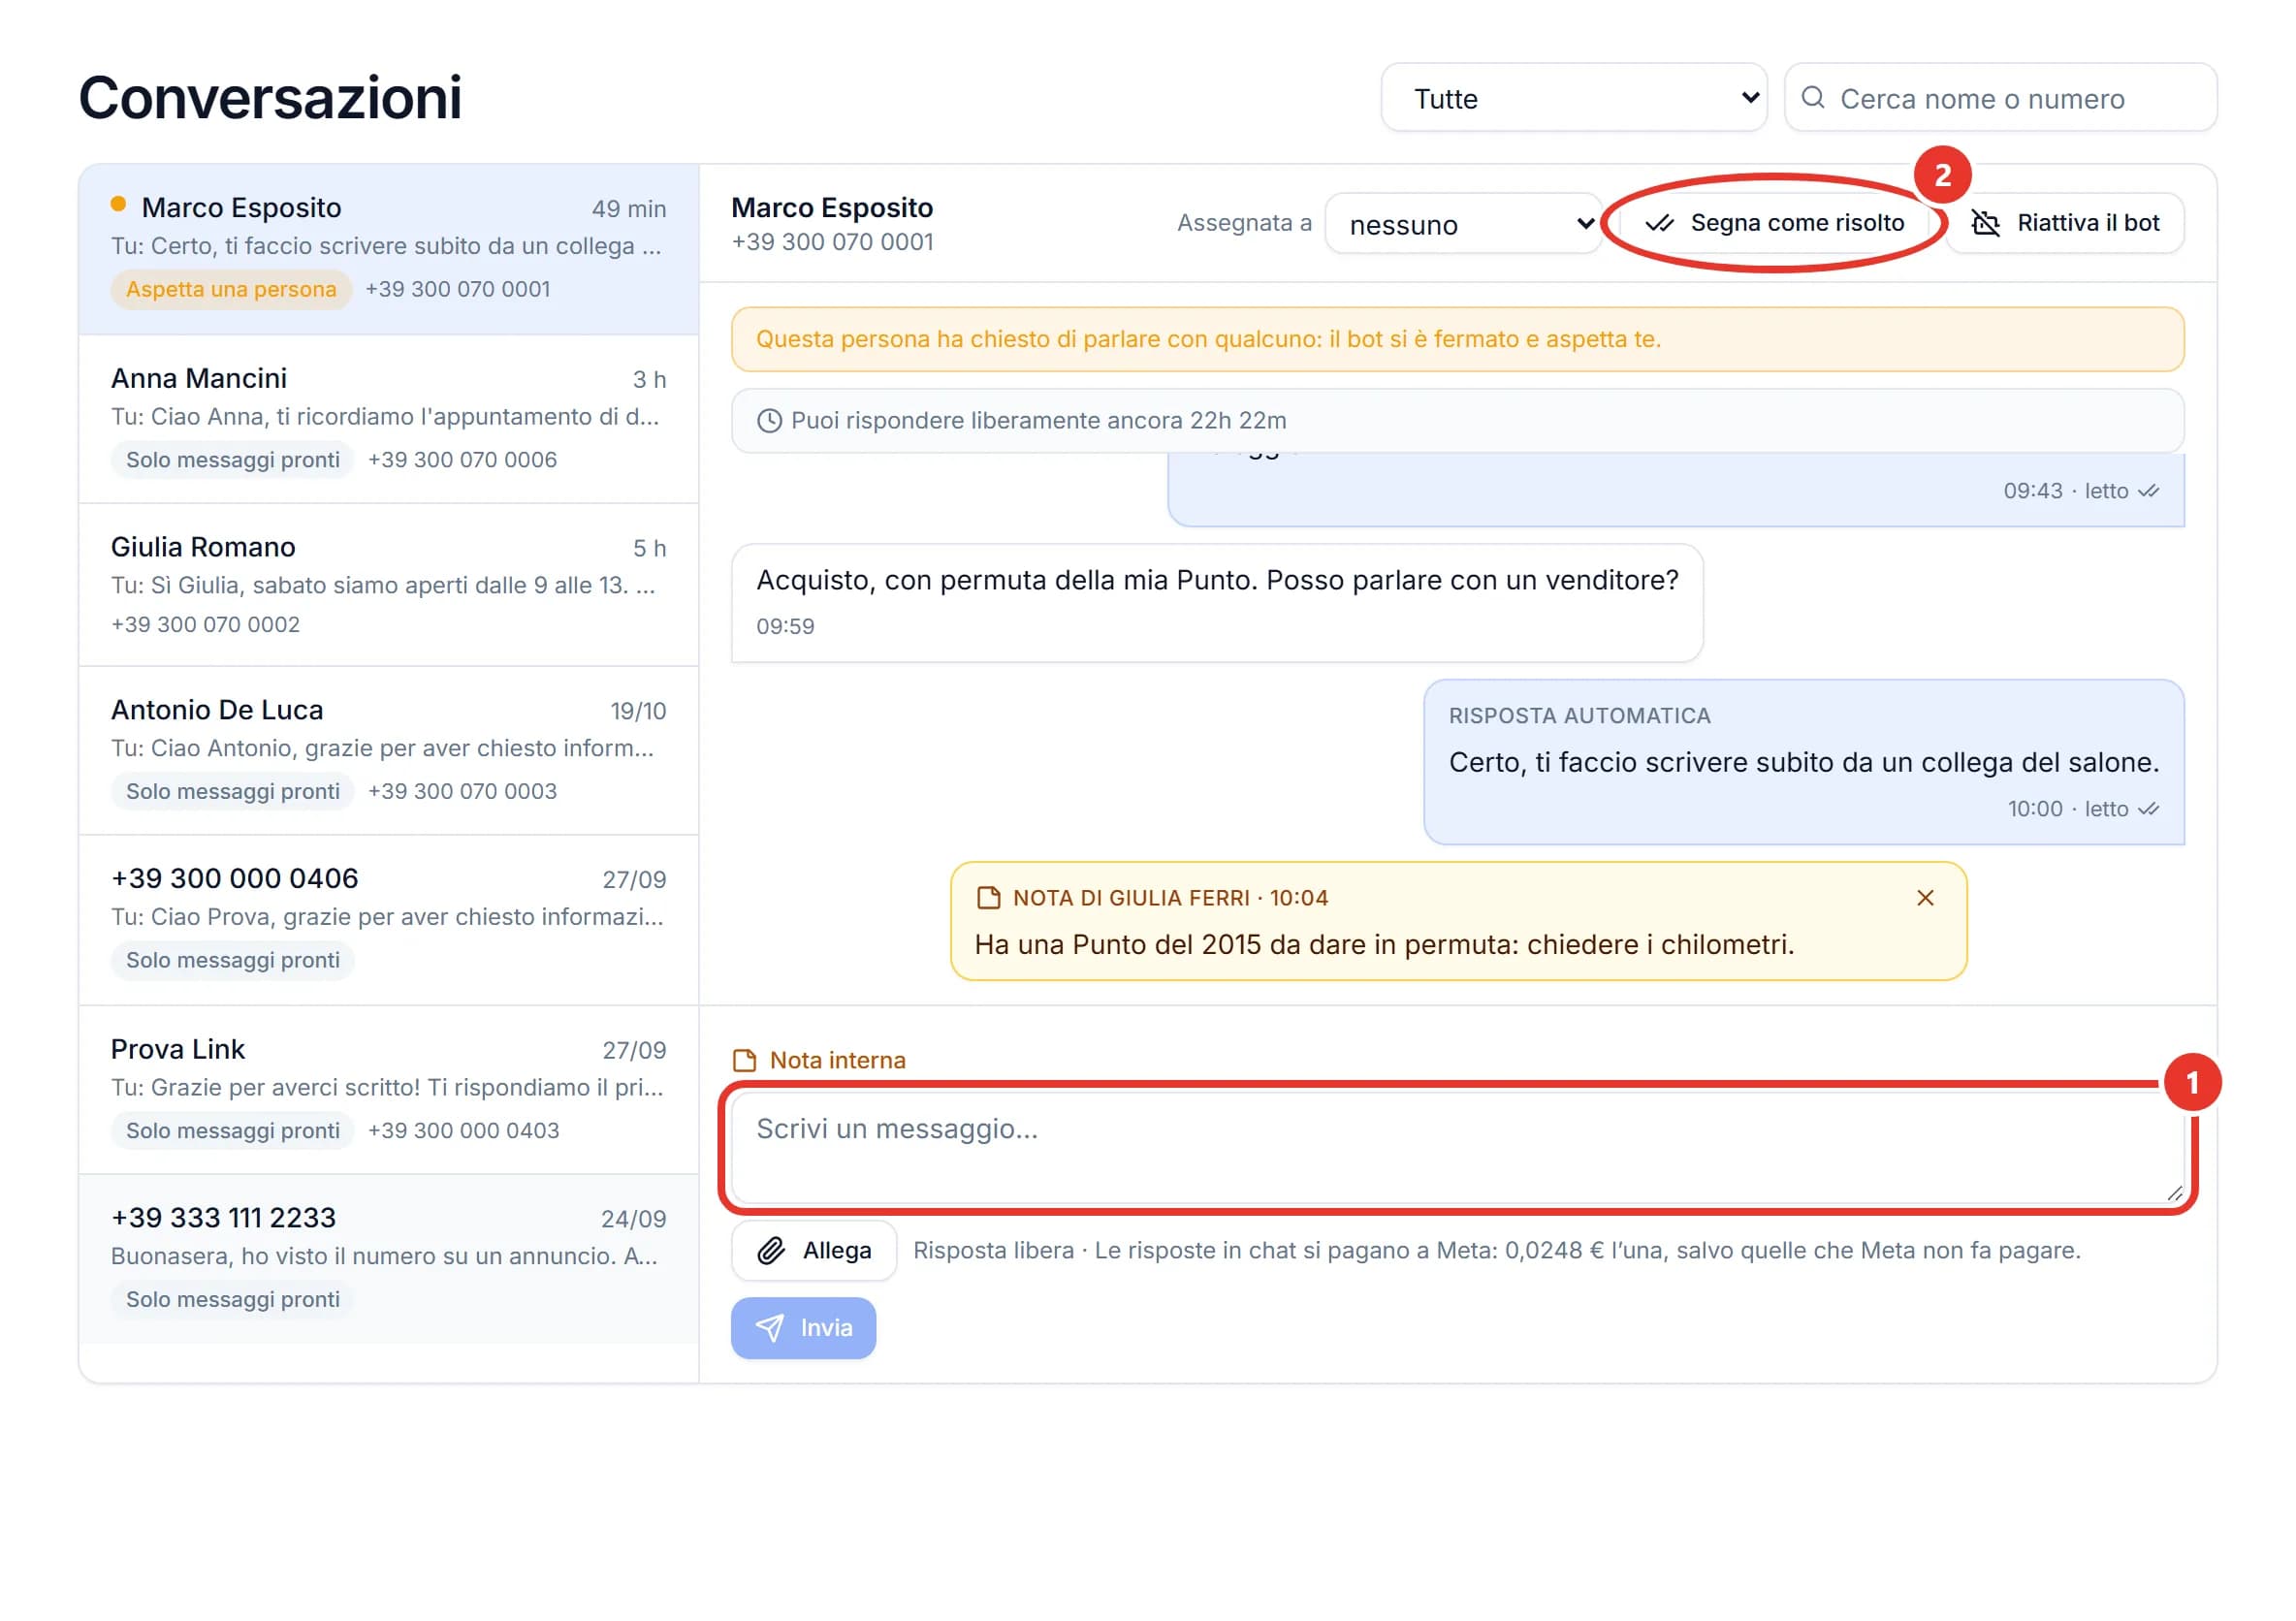This screenshot has height=1621, width=2296.
Task: Open Marco Esposito conversation in list
Action: click(388, 249)
